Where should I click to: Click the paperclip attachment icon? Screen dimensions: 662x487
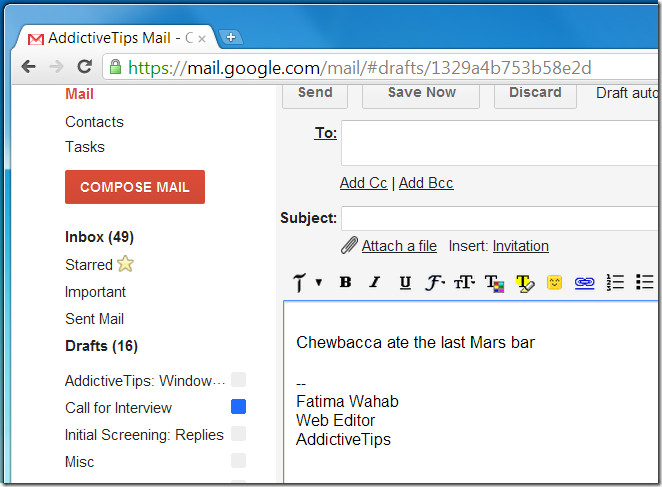pyautogui.click(x=349, y=245)
